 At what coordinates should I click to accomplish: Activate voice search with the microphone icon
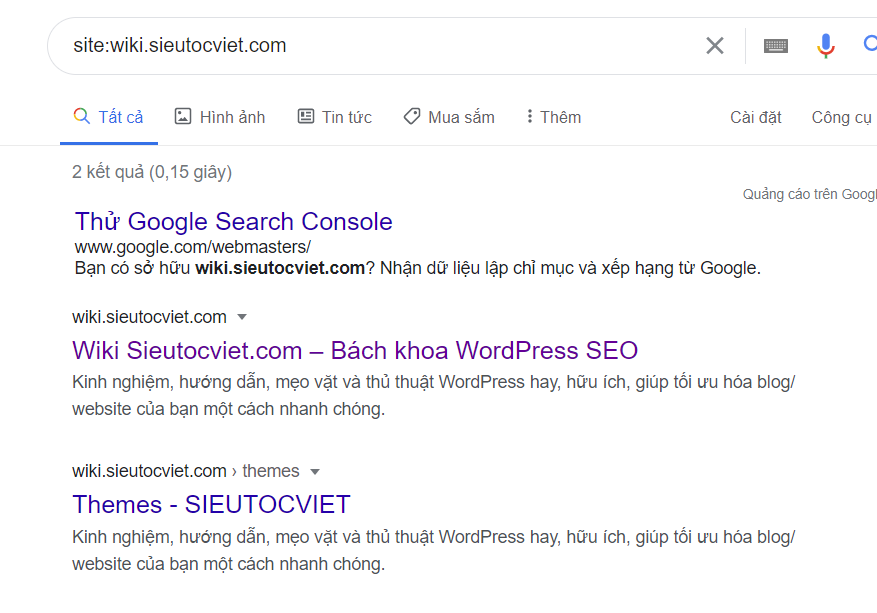coord(825,44)
